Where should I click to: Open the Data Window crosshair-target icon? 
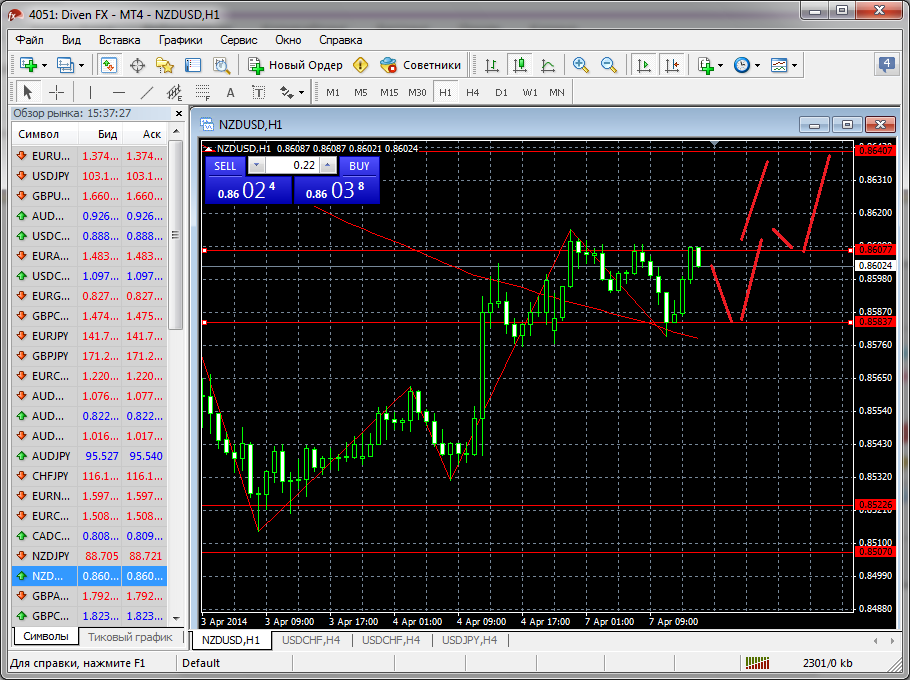(137, 65)
